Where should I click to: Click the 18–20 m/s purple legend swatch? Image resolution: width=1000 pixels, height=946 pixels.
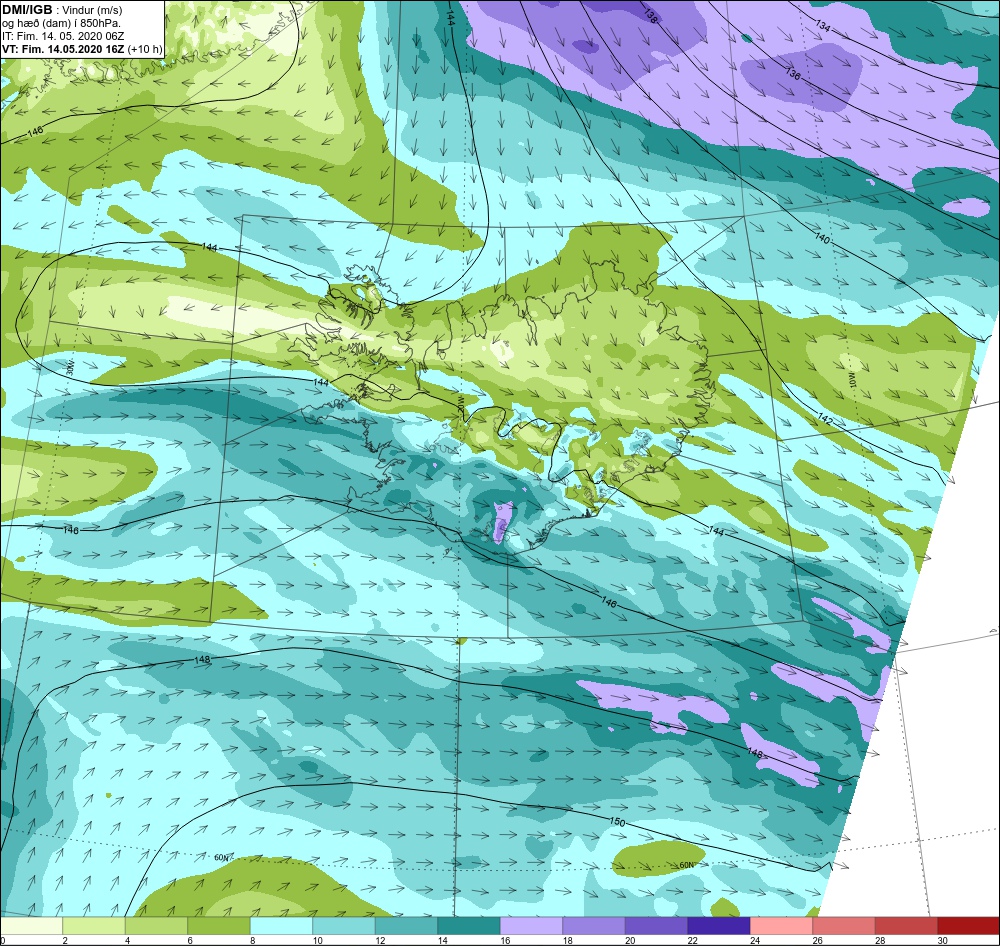[594, 926]
